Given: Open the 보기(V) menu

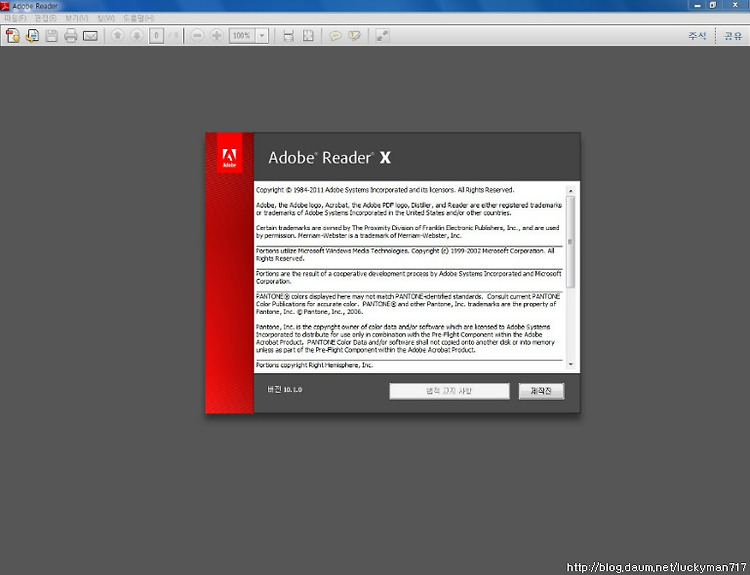Looking at the screenshot, I should tap(77, 18).
